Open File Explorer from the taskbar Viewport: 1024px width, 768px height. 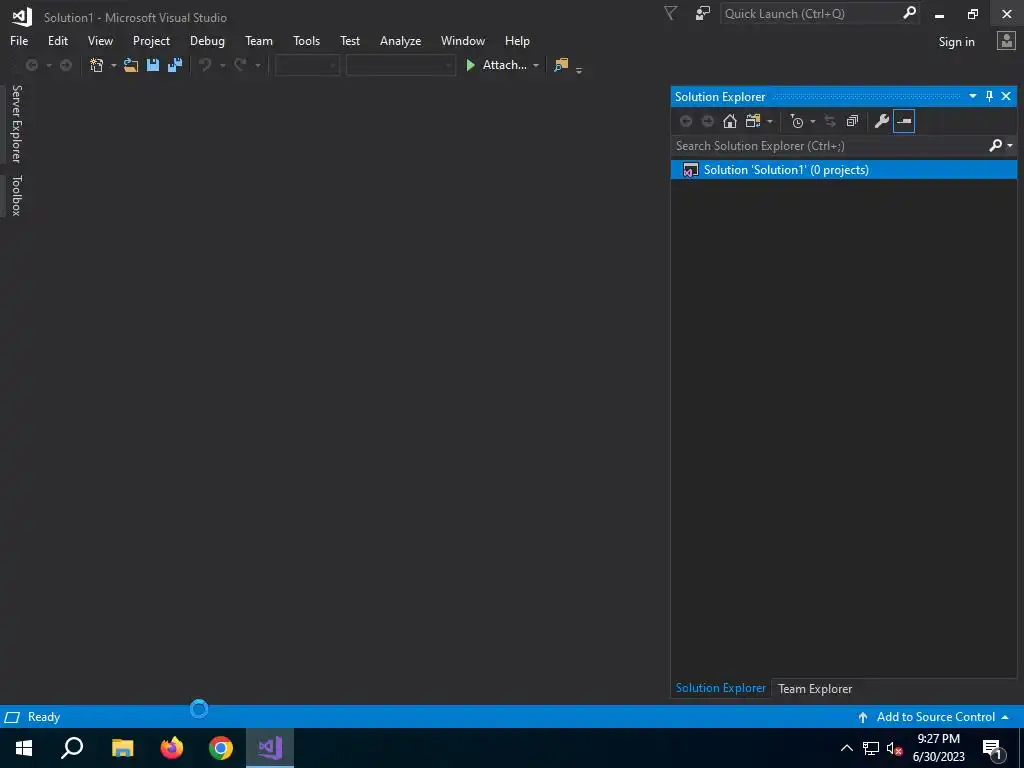[x=122, y=748]
